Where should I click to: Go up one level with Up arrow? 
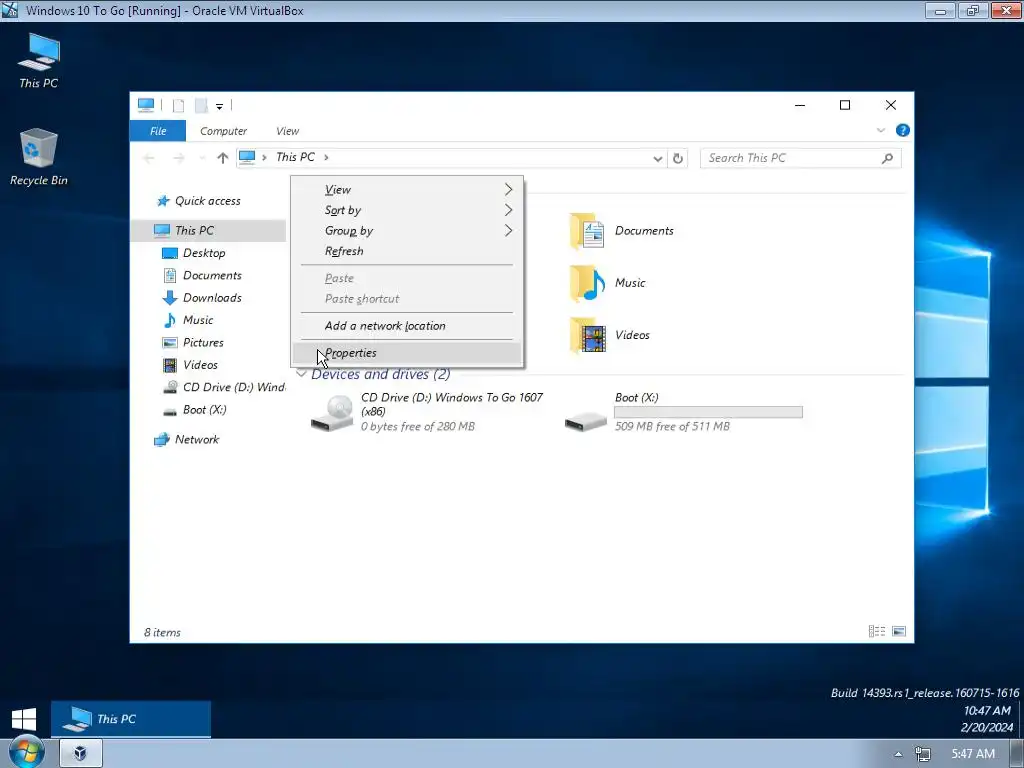pyautogui.click(x=223, y=157)
